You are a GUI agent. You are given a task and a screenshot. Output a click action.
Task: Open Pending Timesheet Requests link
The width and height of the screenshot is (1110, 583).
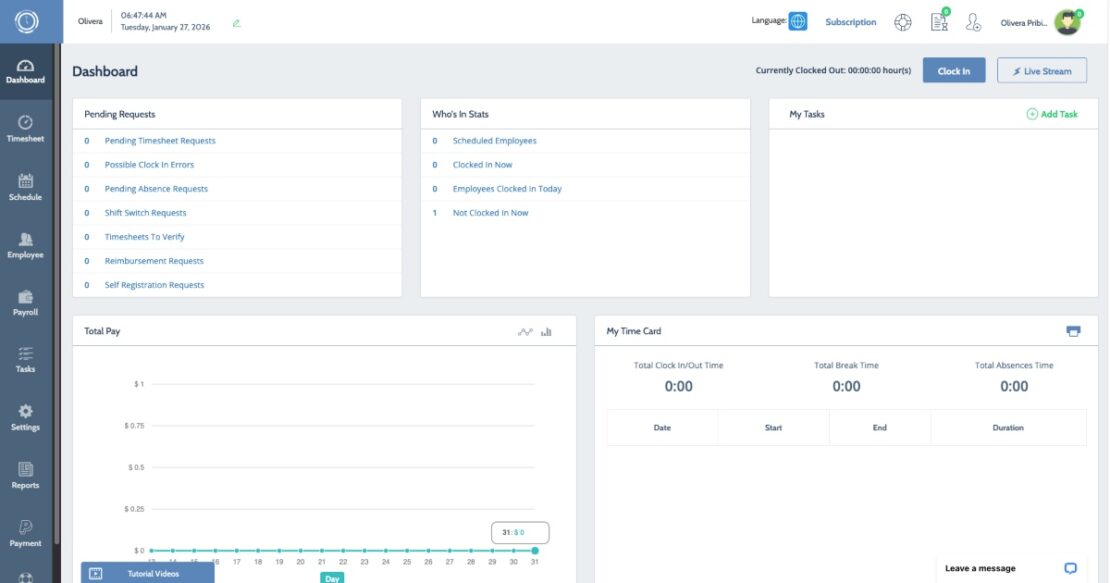click(x=159, y=140)
